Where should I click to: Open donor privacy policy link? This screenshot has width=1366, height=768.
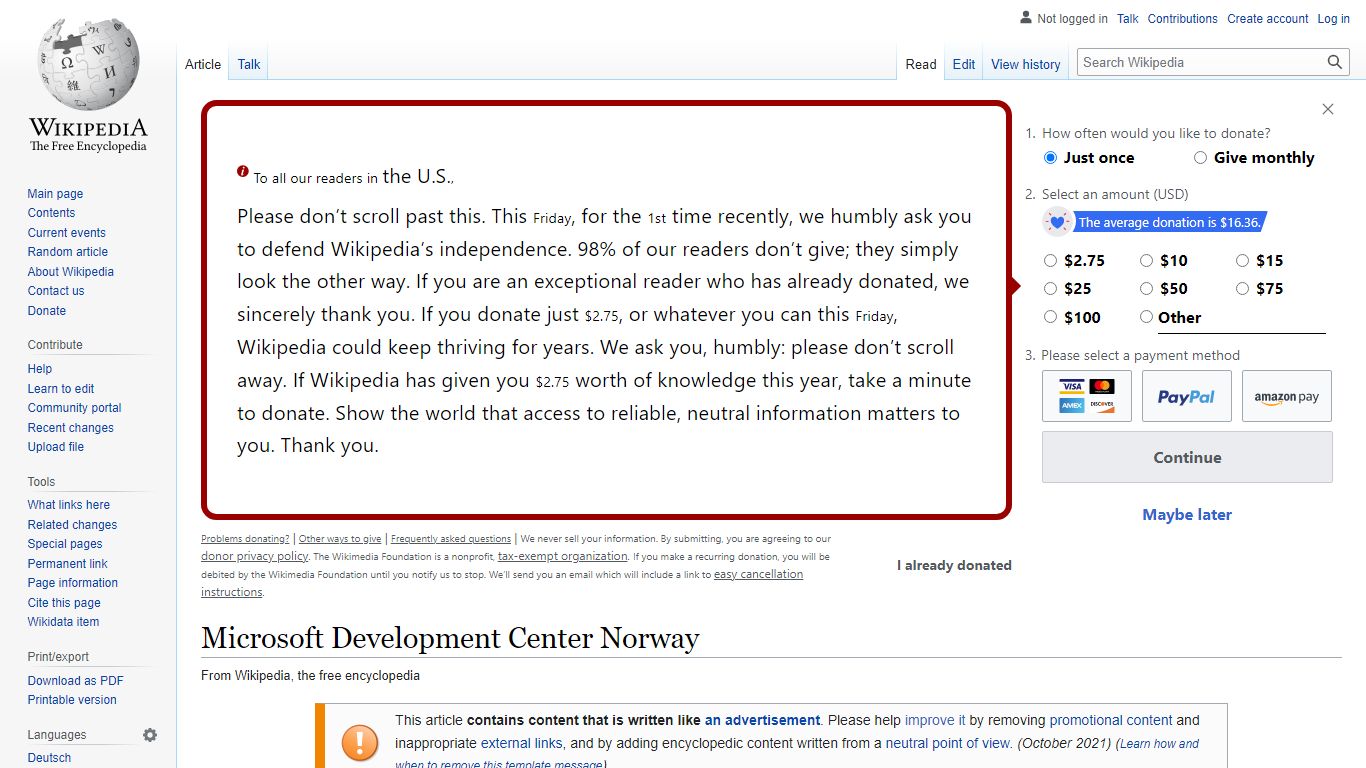[x=254, y=556]
